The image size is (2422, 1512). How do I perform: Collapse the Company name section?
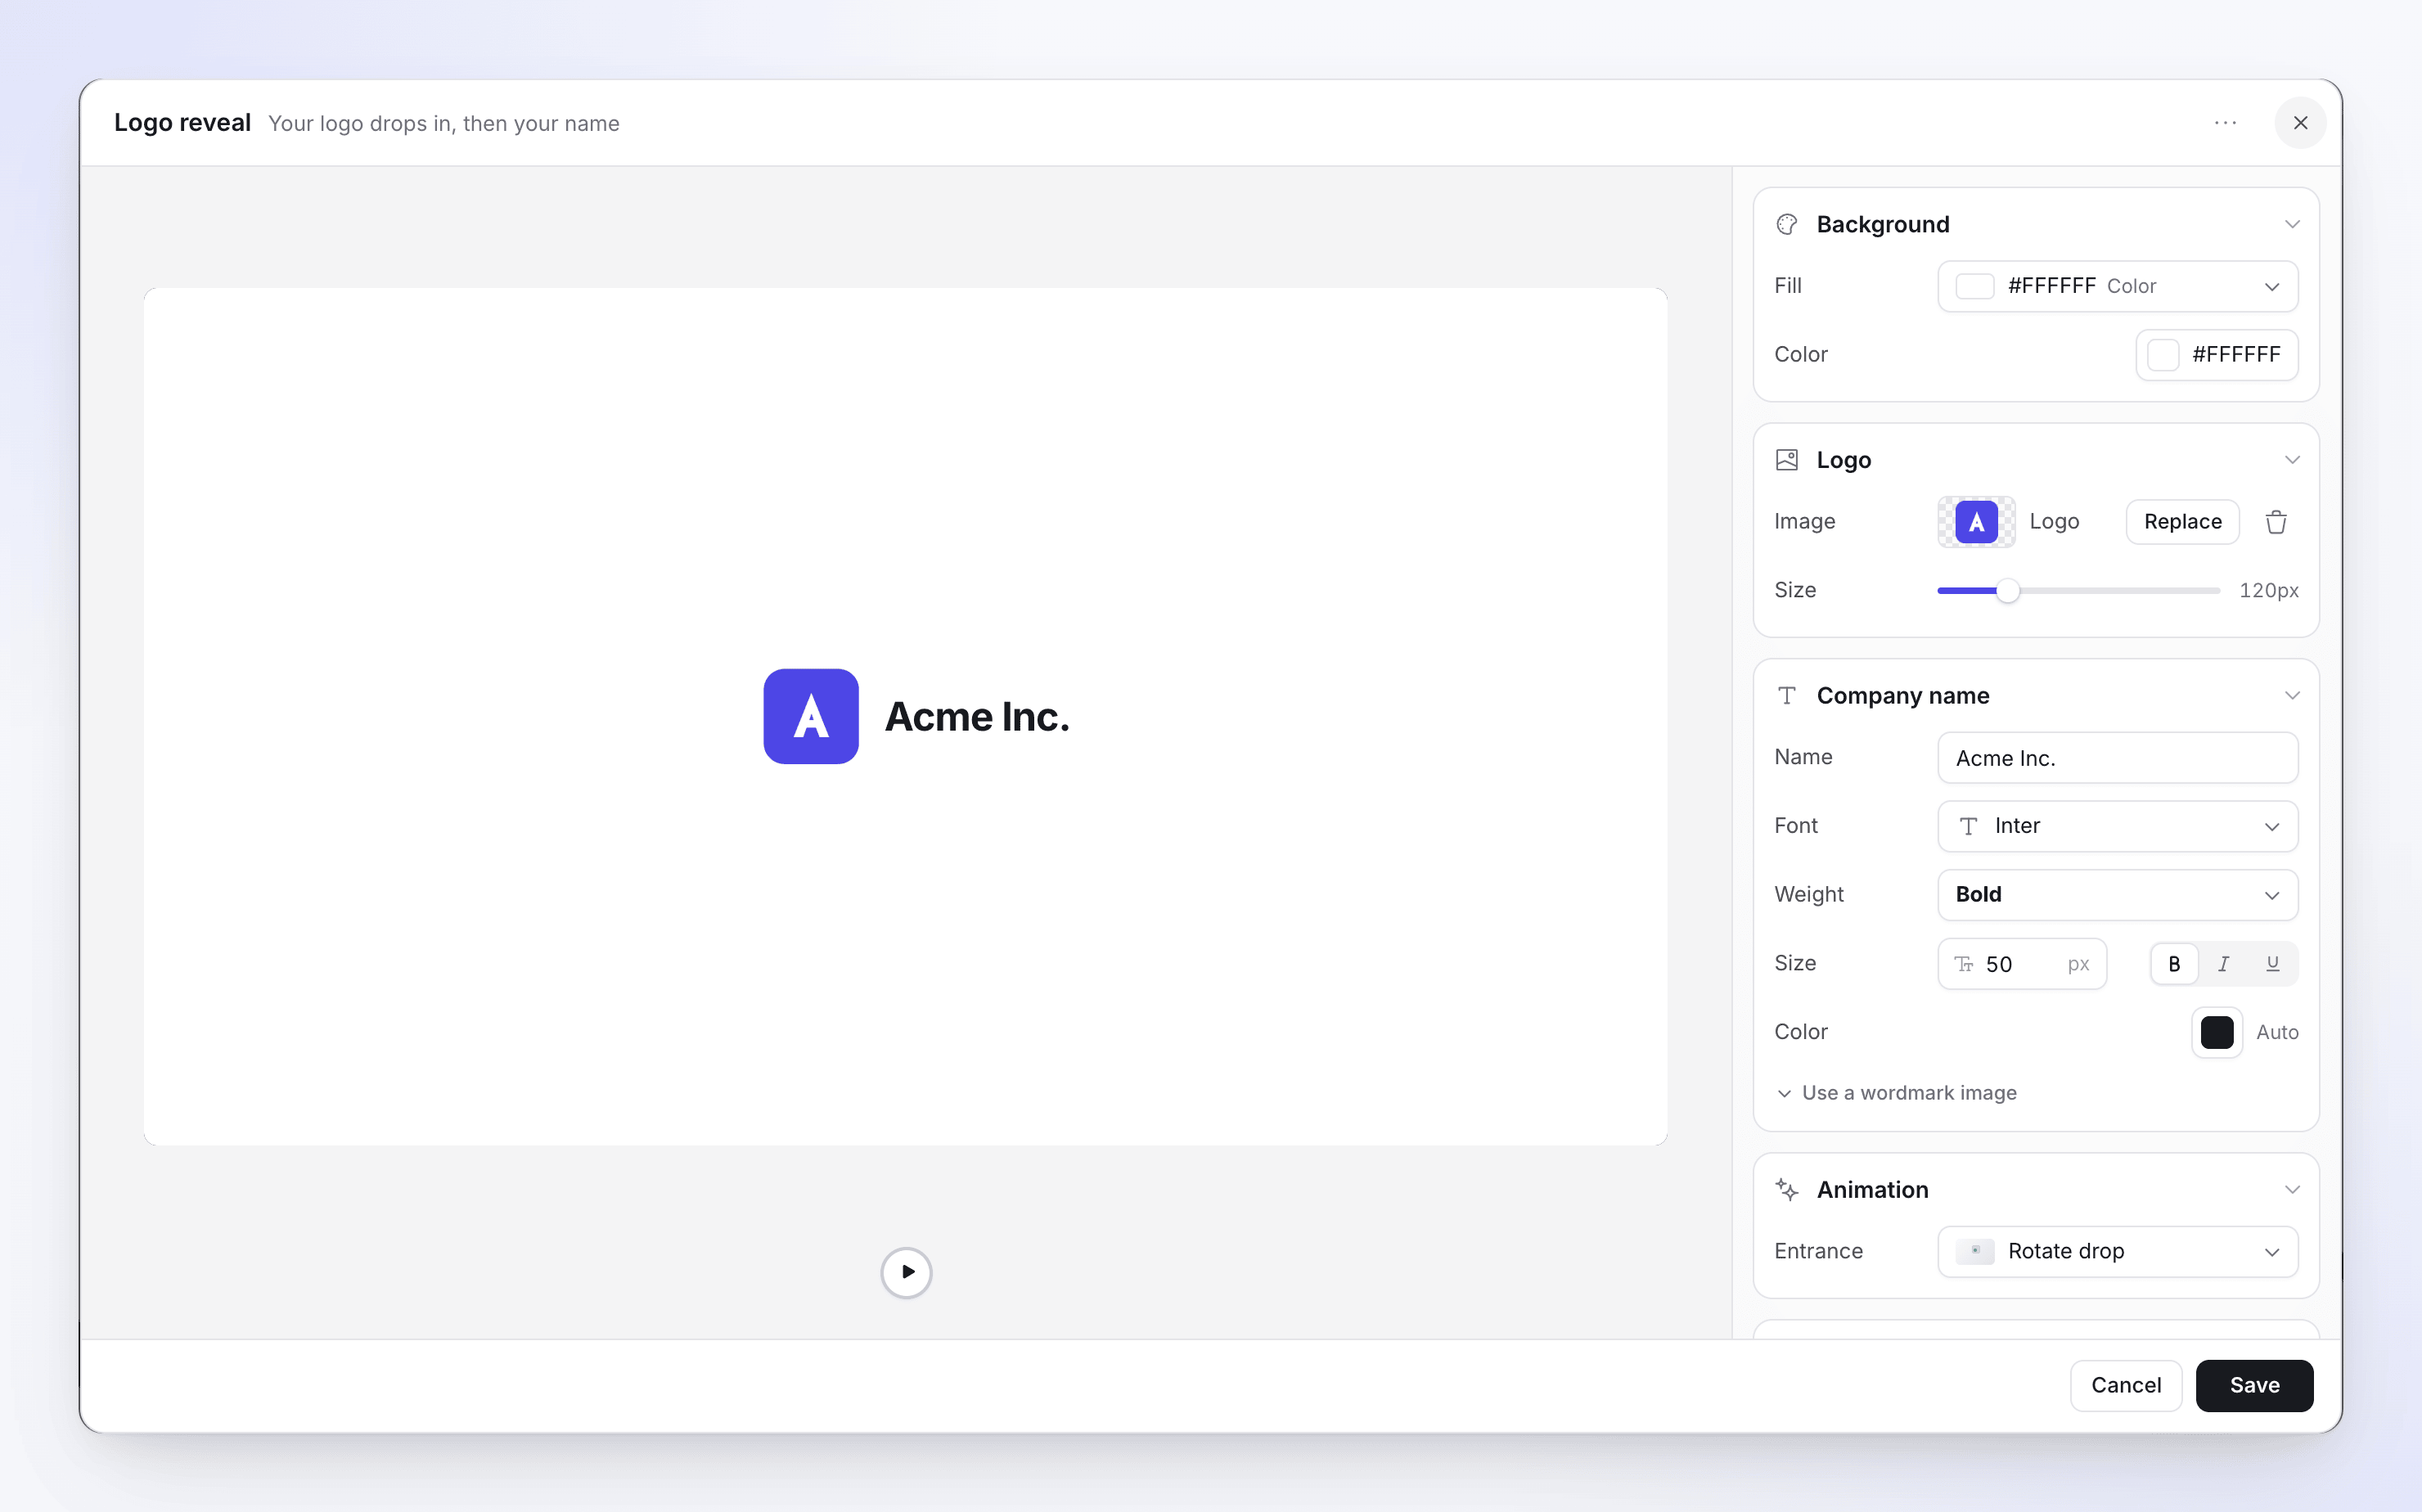(2292, 696)
